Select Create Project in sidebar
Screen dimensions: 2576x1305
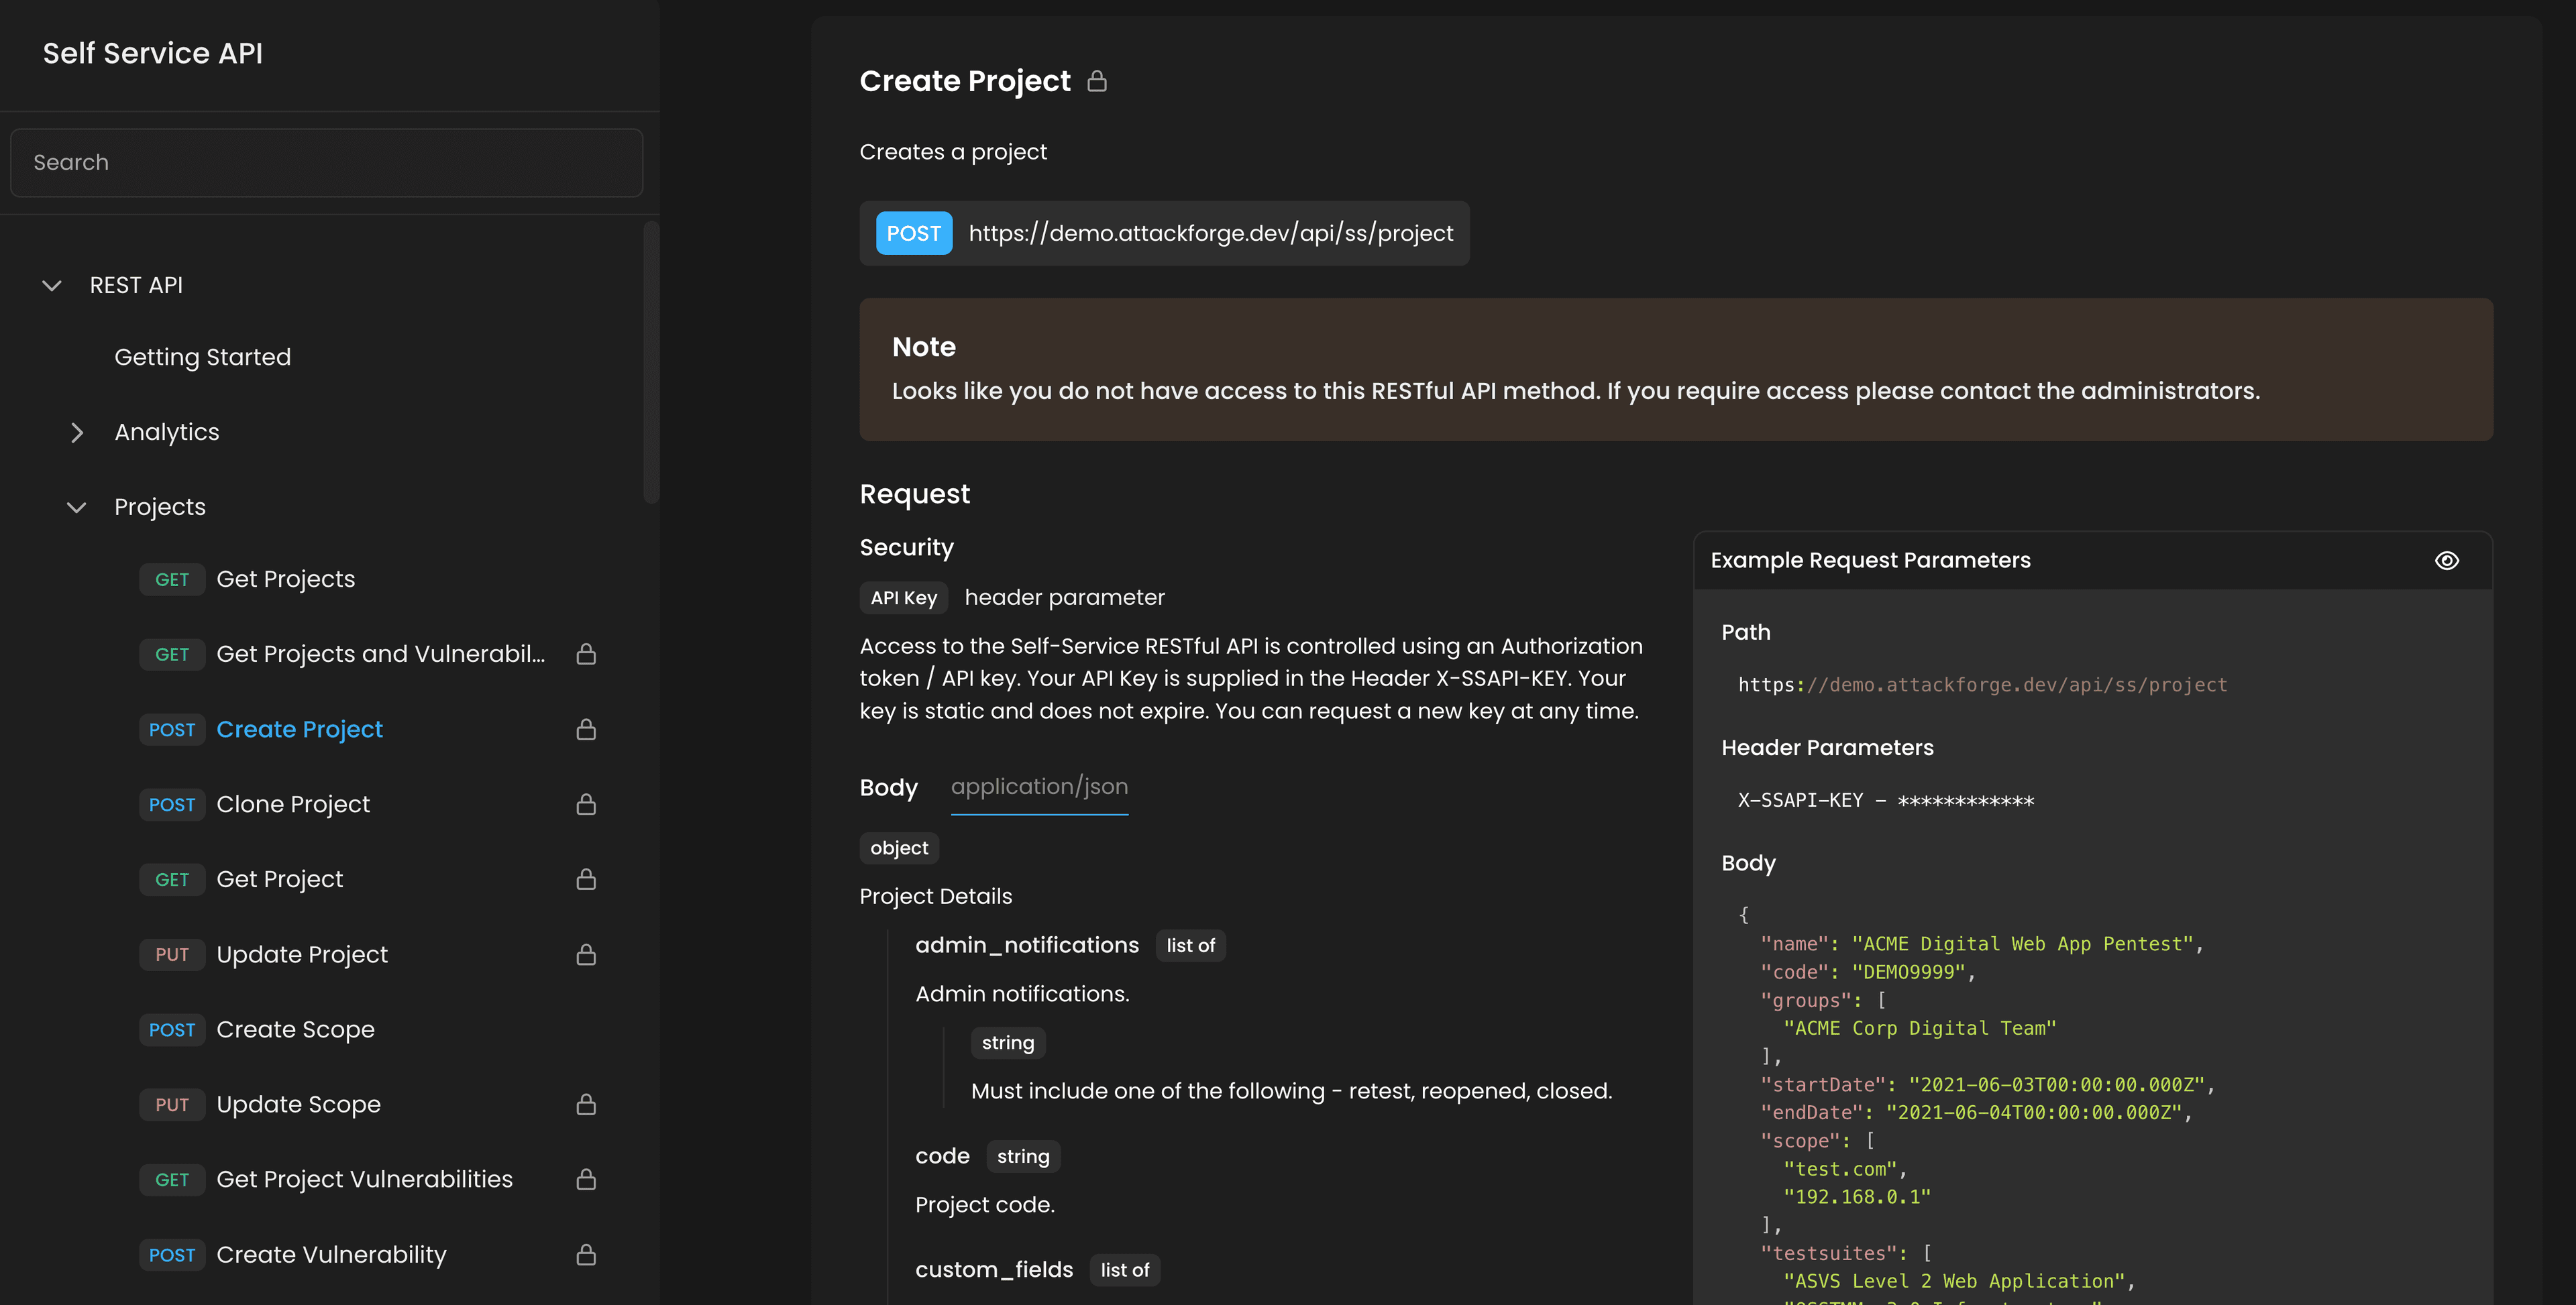(x=300, y=729)
